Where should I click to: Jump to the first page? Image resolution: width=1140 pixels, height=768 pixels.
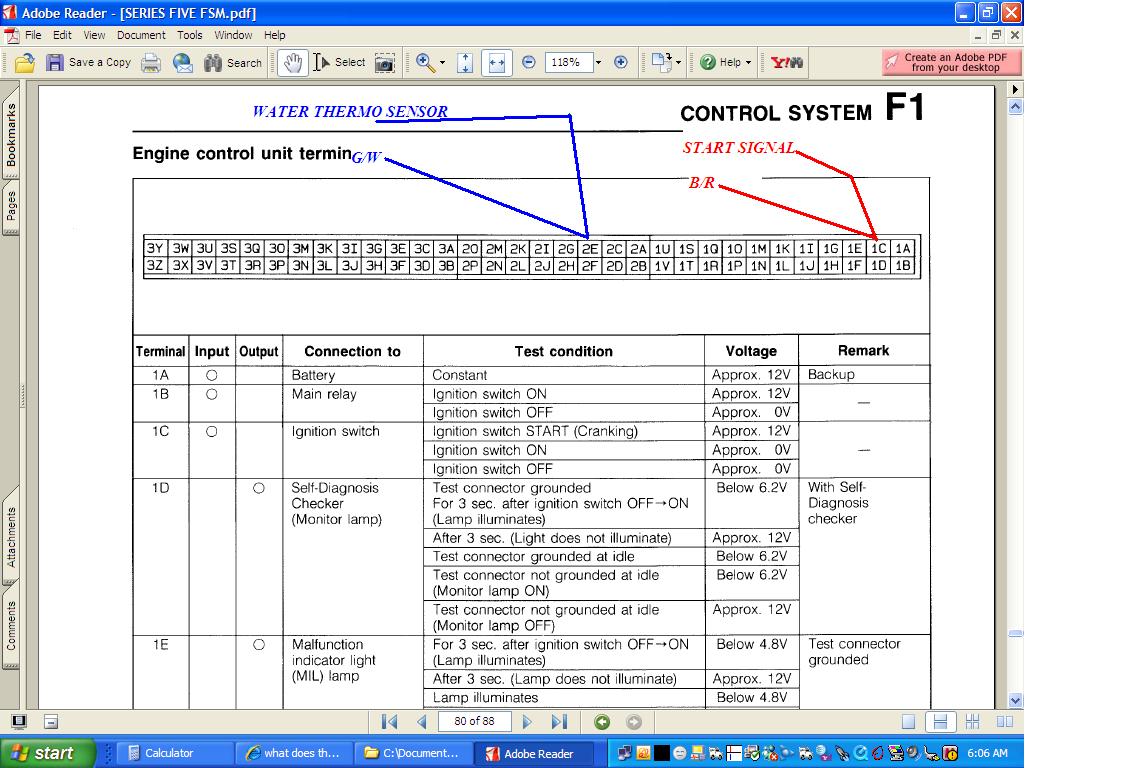[x=390, y=722]
